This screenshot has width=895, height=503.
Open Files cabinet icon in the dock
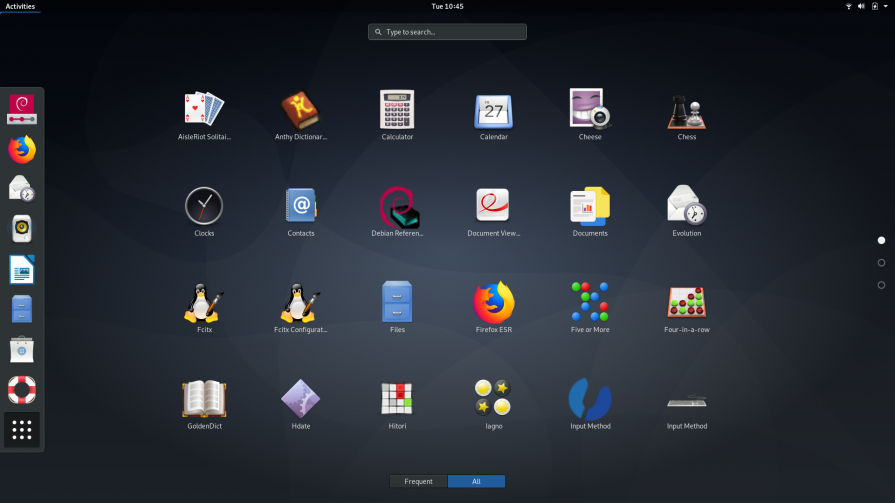click(x=22, y=309)
